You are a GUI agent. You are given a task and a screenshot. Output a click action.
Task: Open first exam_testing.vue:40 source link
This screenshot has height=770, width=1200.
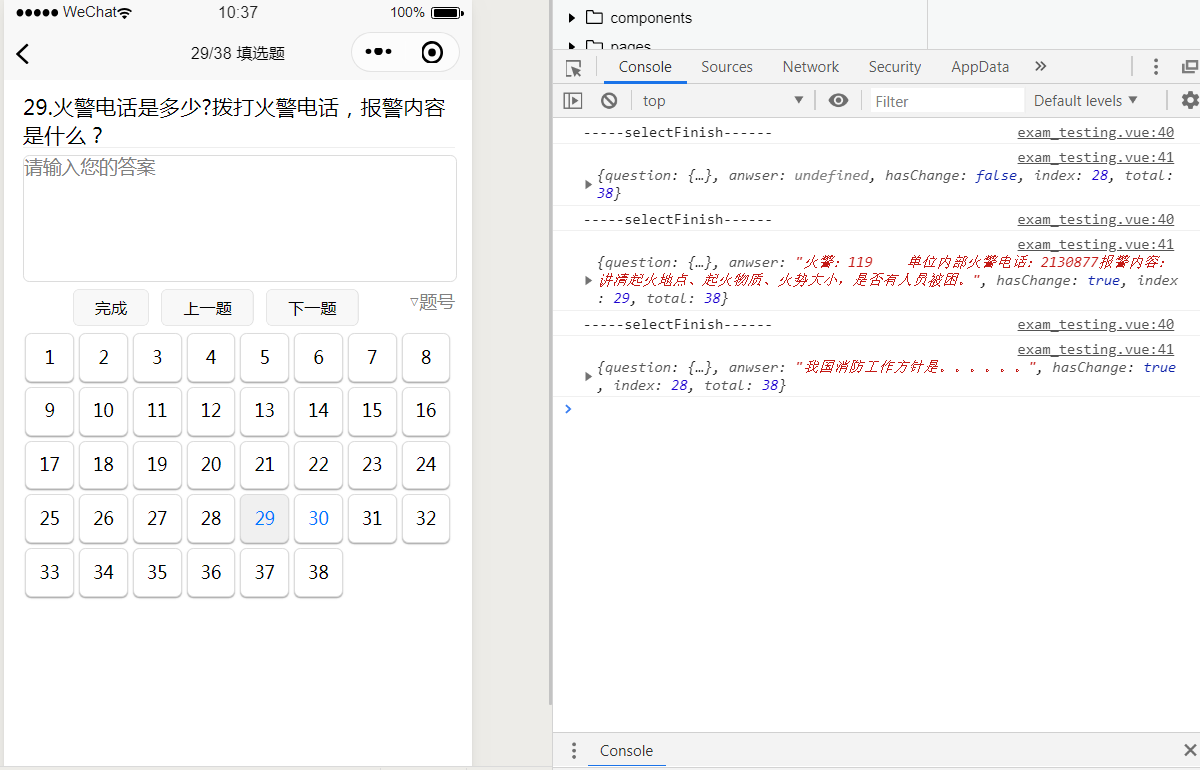pos(1095,133)
